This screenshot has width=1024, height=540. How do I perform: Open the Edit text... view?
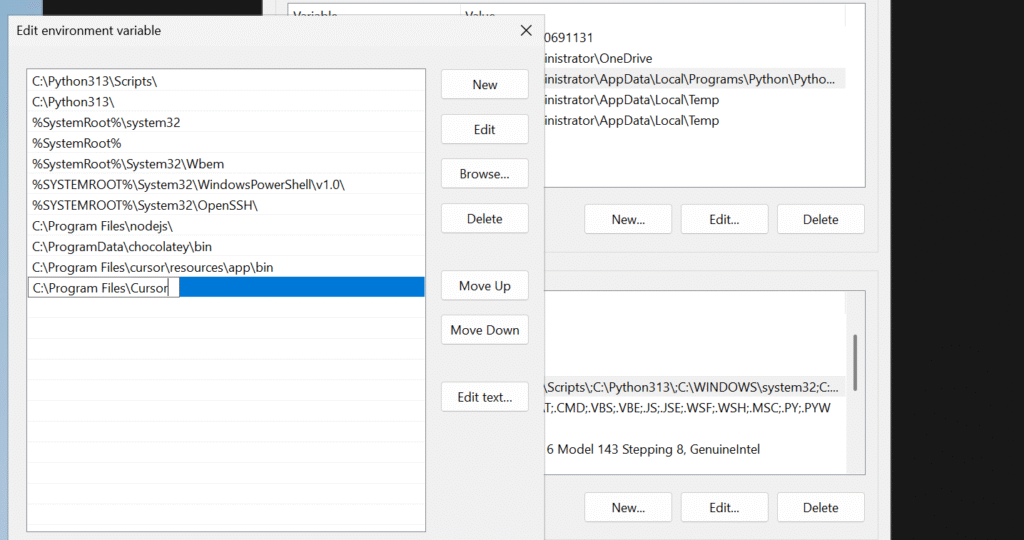(485, 397)
